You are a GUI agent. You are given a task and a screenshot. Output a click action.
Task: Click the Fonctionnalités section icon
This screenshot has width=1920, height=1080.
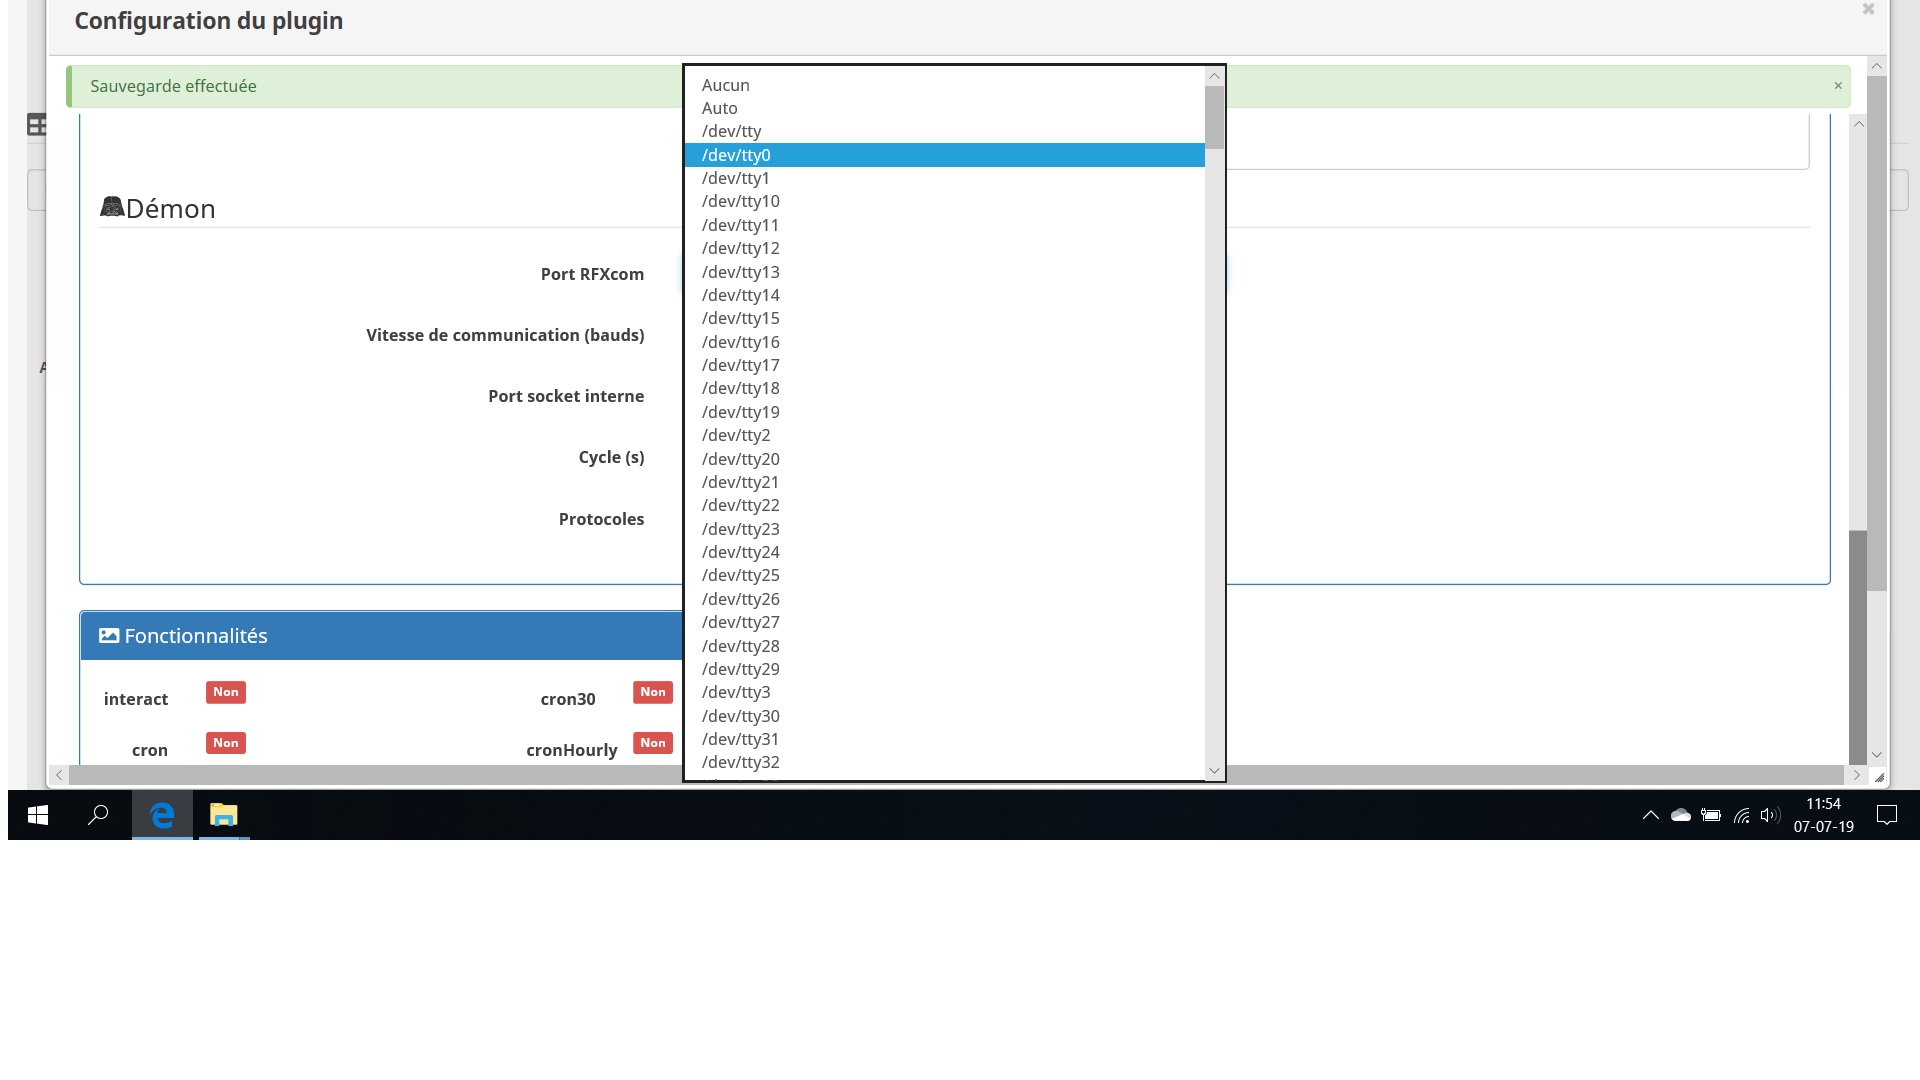[x=108, y=636]
